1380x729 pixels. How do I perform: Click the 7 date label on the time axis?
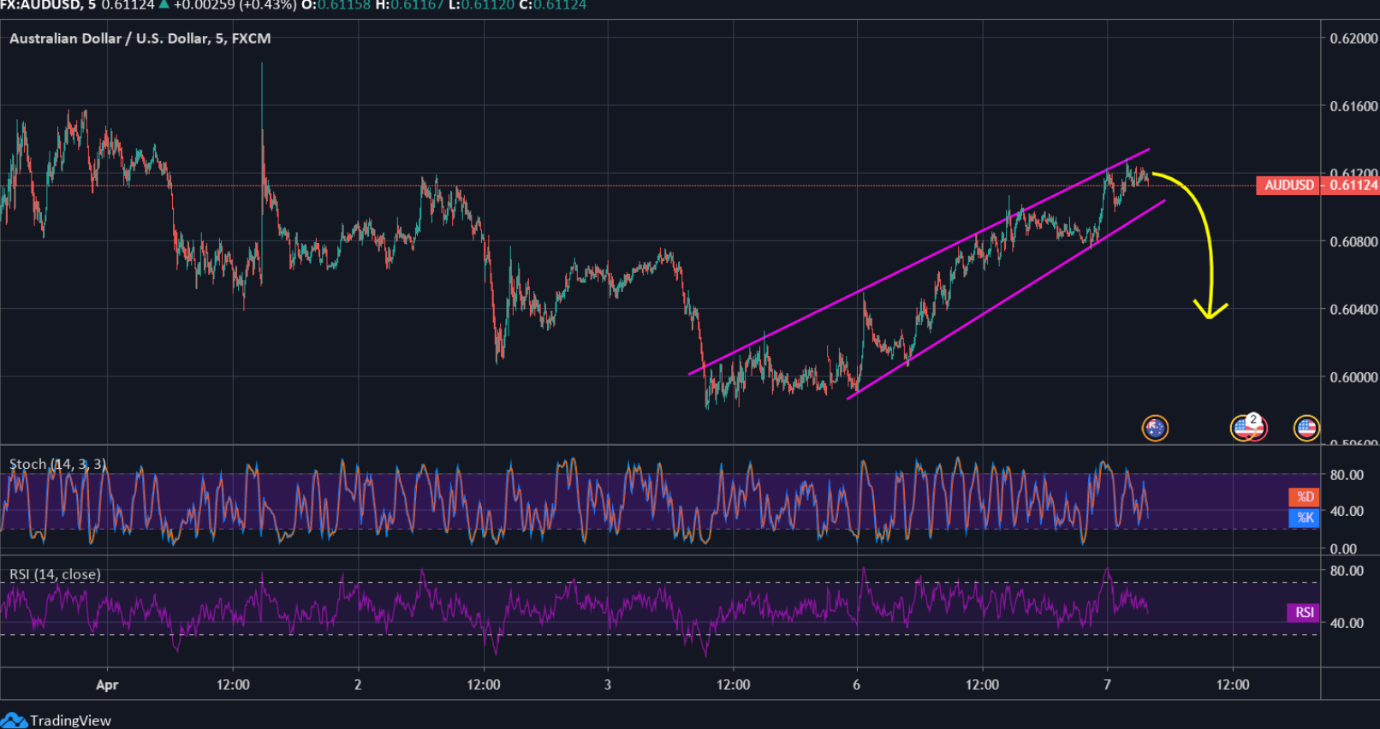click(1107, 685)
